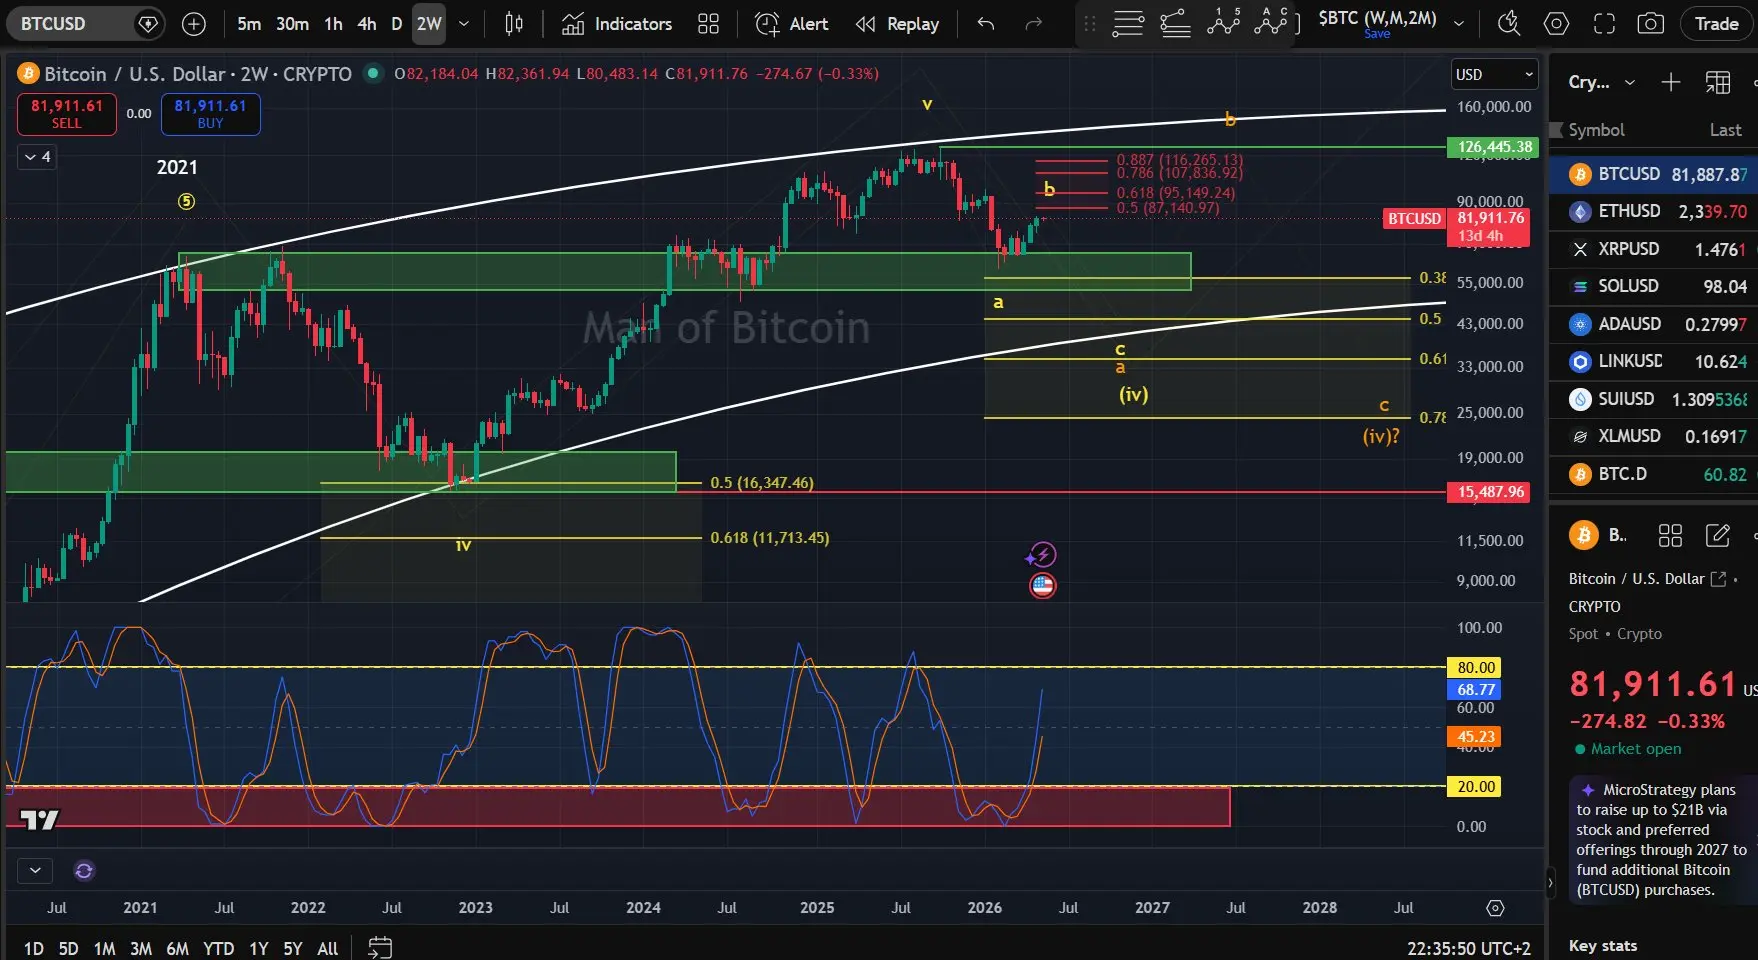Click the SELL 81,911.61 button

[67, 114]
